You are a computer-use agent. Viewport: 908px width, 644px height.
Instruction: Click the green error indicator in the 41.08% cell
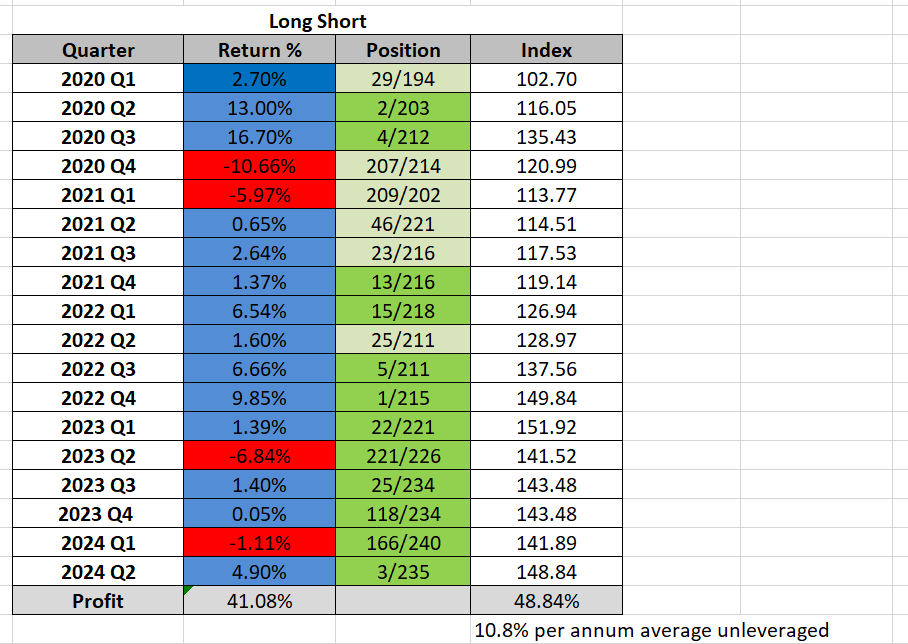(188, 591)
